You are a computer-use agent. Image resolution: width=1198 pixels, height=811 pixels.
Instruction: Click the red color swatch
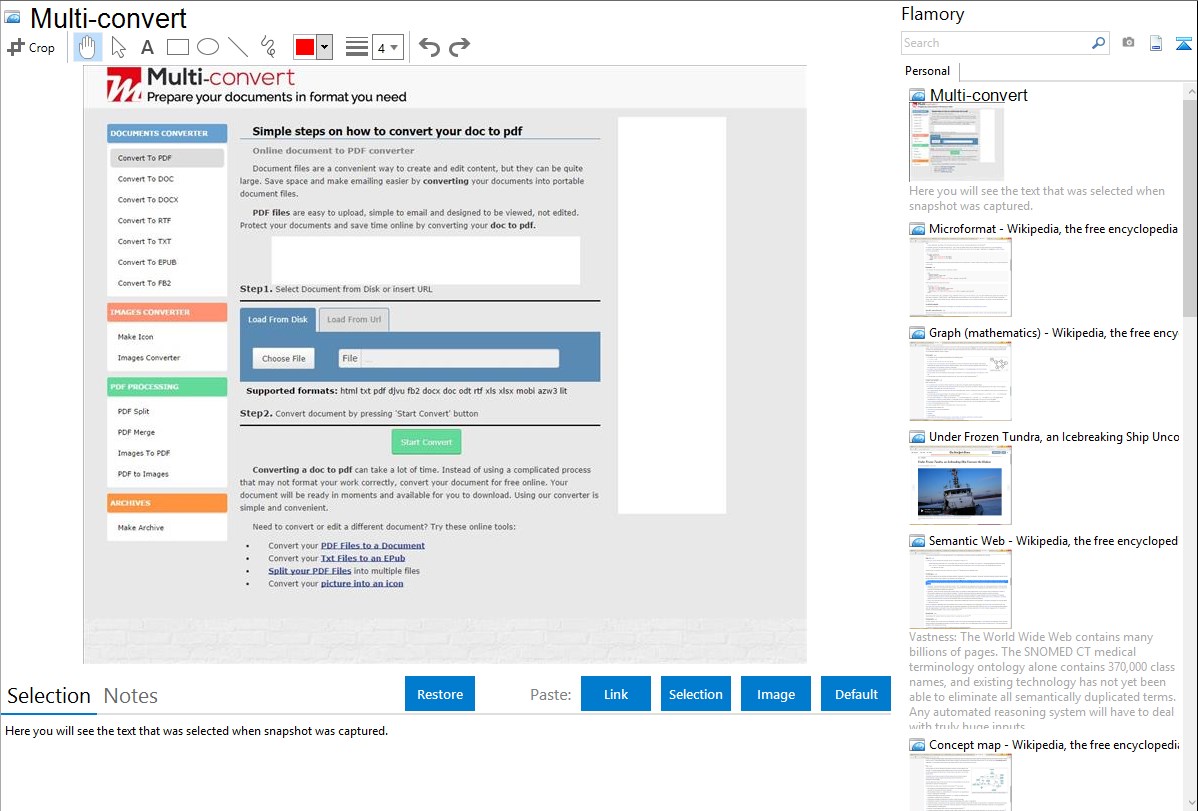pyautogui.click(x=305, y=47)
